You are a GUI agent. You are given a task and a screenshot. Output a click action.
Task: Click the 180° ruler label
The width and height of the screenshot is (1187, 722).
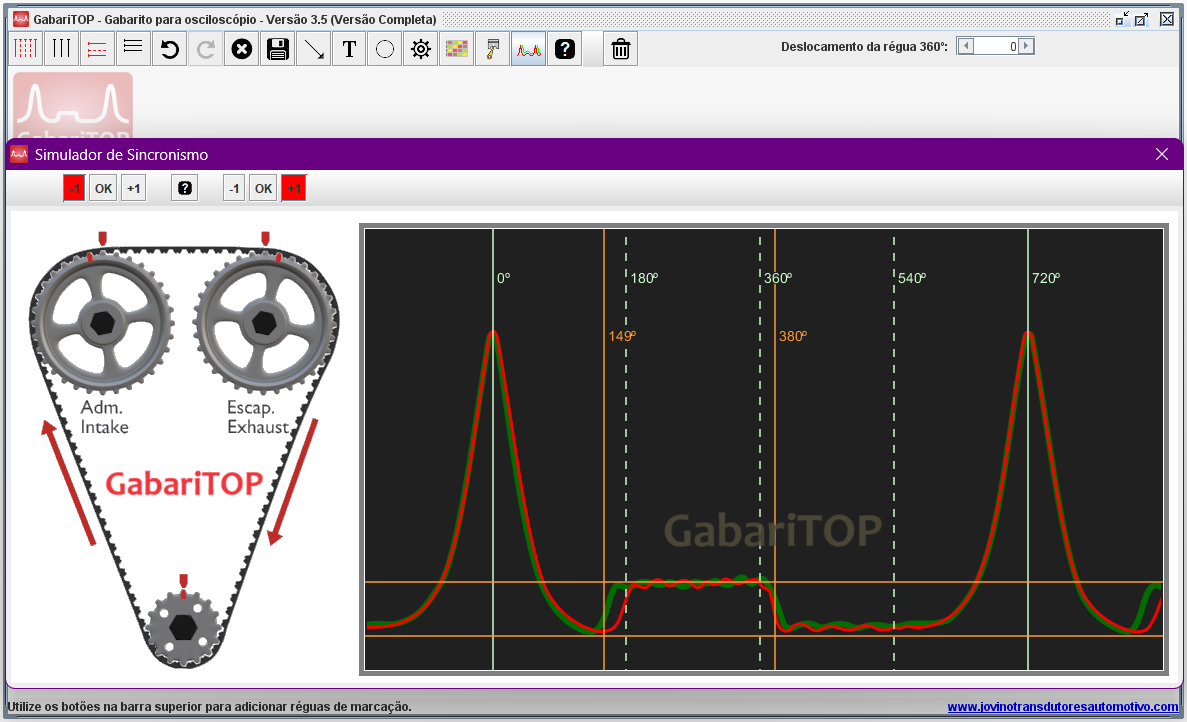tap(644, 279)
